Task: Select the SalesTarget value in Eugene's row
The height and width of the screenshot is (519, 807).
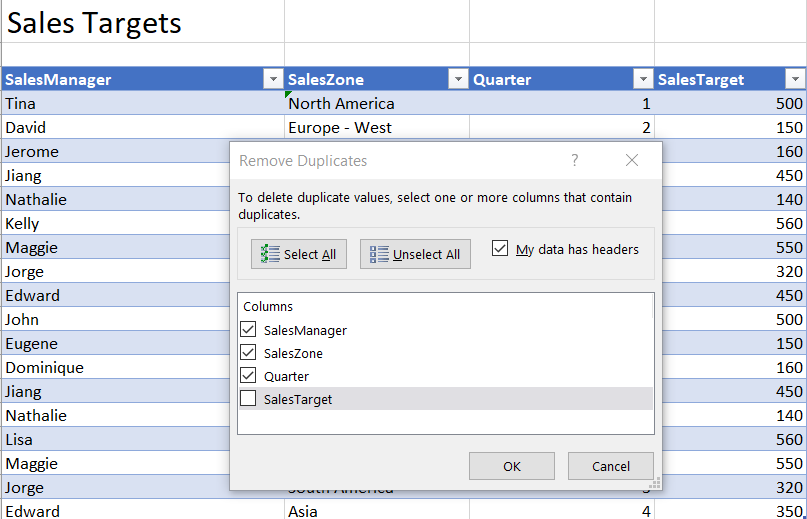Action: coord(734,343)
